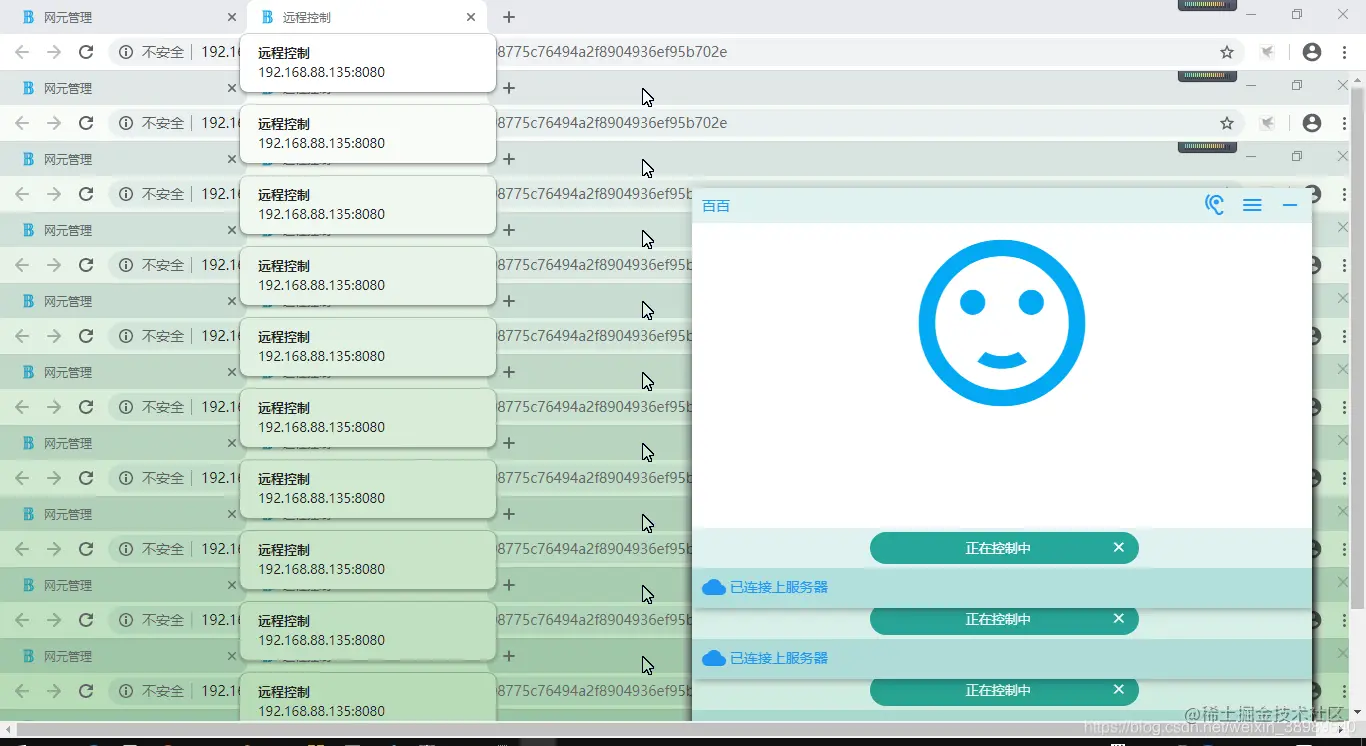This screenshot has width=1366, height=746.
Task: Bookmark page with star in outermost browser
Action: tap(1227, 52)
